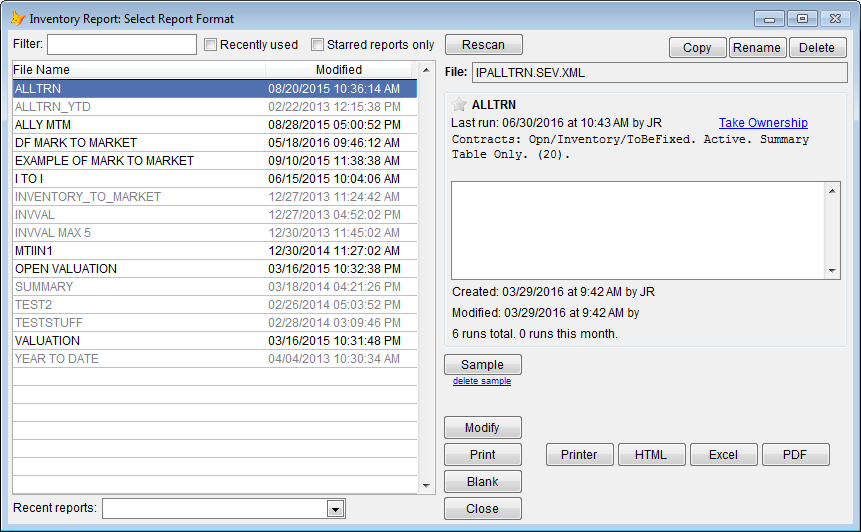The height and width of the screenshot is (532, 861).
Task: Export report to Excel
Action: [724, 455]
